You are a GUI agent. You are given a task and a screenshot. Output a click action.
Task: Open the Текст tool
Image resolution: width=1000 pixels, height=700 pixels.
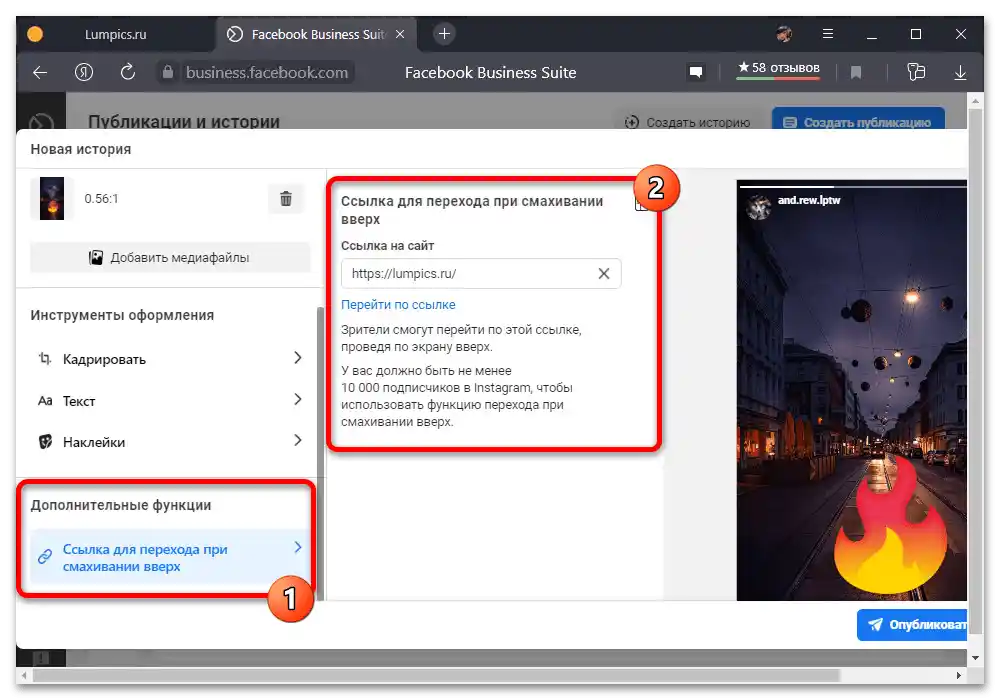click(x=170, y=400)
